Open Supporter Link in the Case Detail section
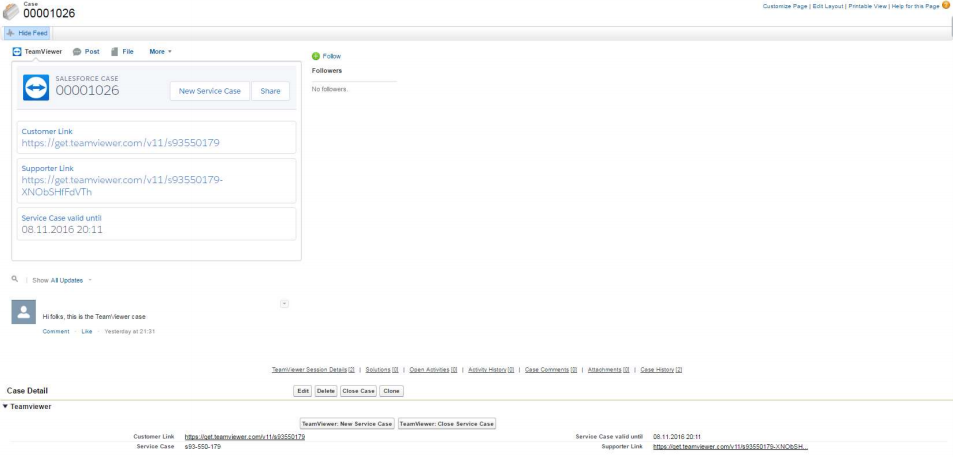Screen dimensions: 954x457 pos(731,447)
